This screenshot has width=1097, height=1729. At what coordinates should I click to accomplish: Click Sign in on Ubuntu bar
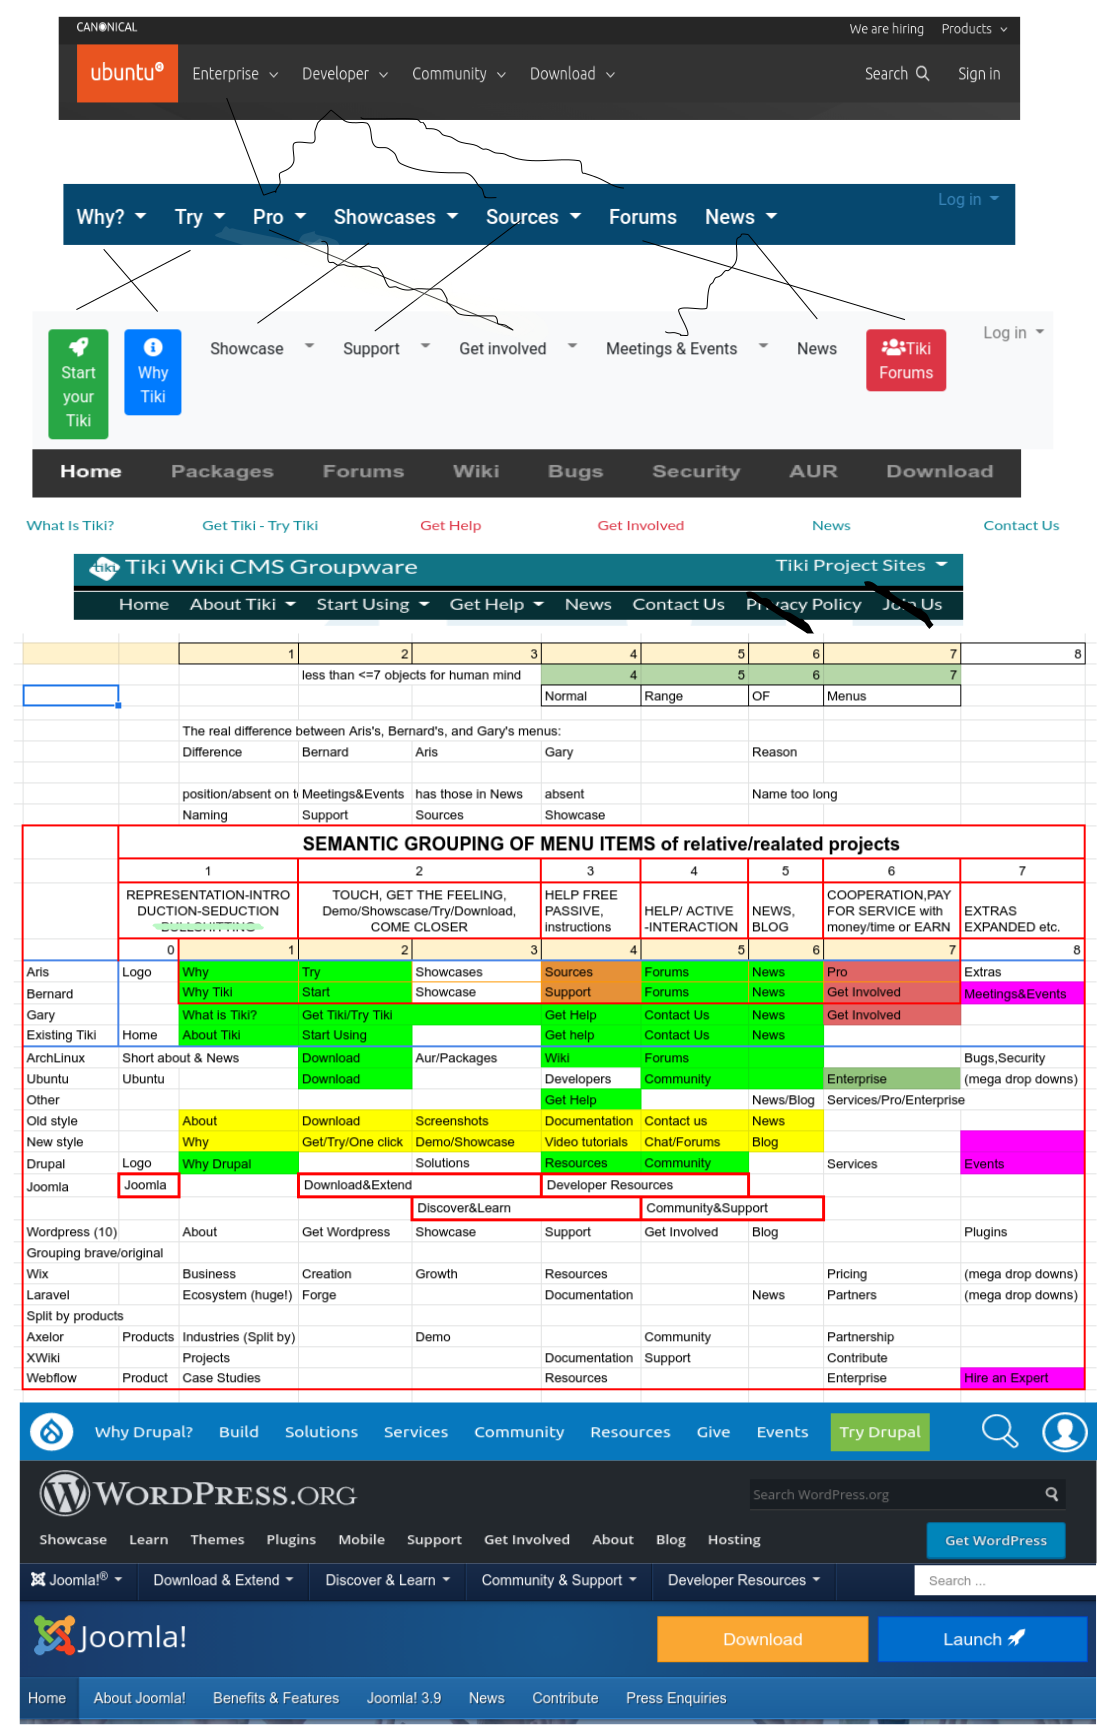(979, 74)
